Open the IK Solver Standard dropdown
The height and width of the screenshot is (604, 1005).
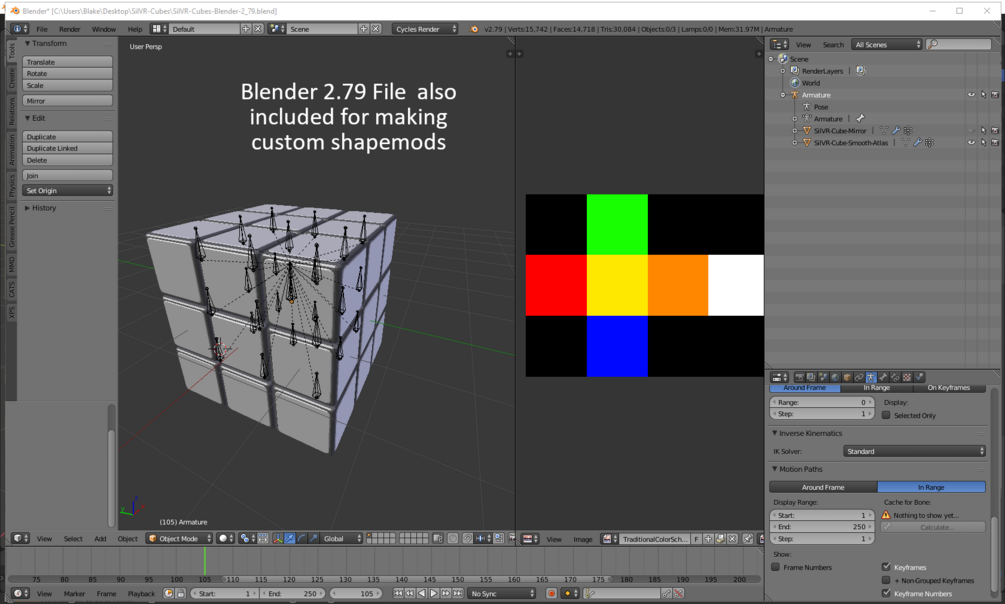tap(914, 451)
